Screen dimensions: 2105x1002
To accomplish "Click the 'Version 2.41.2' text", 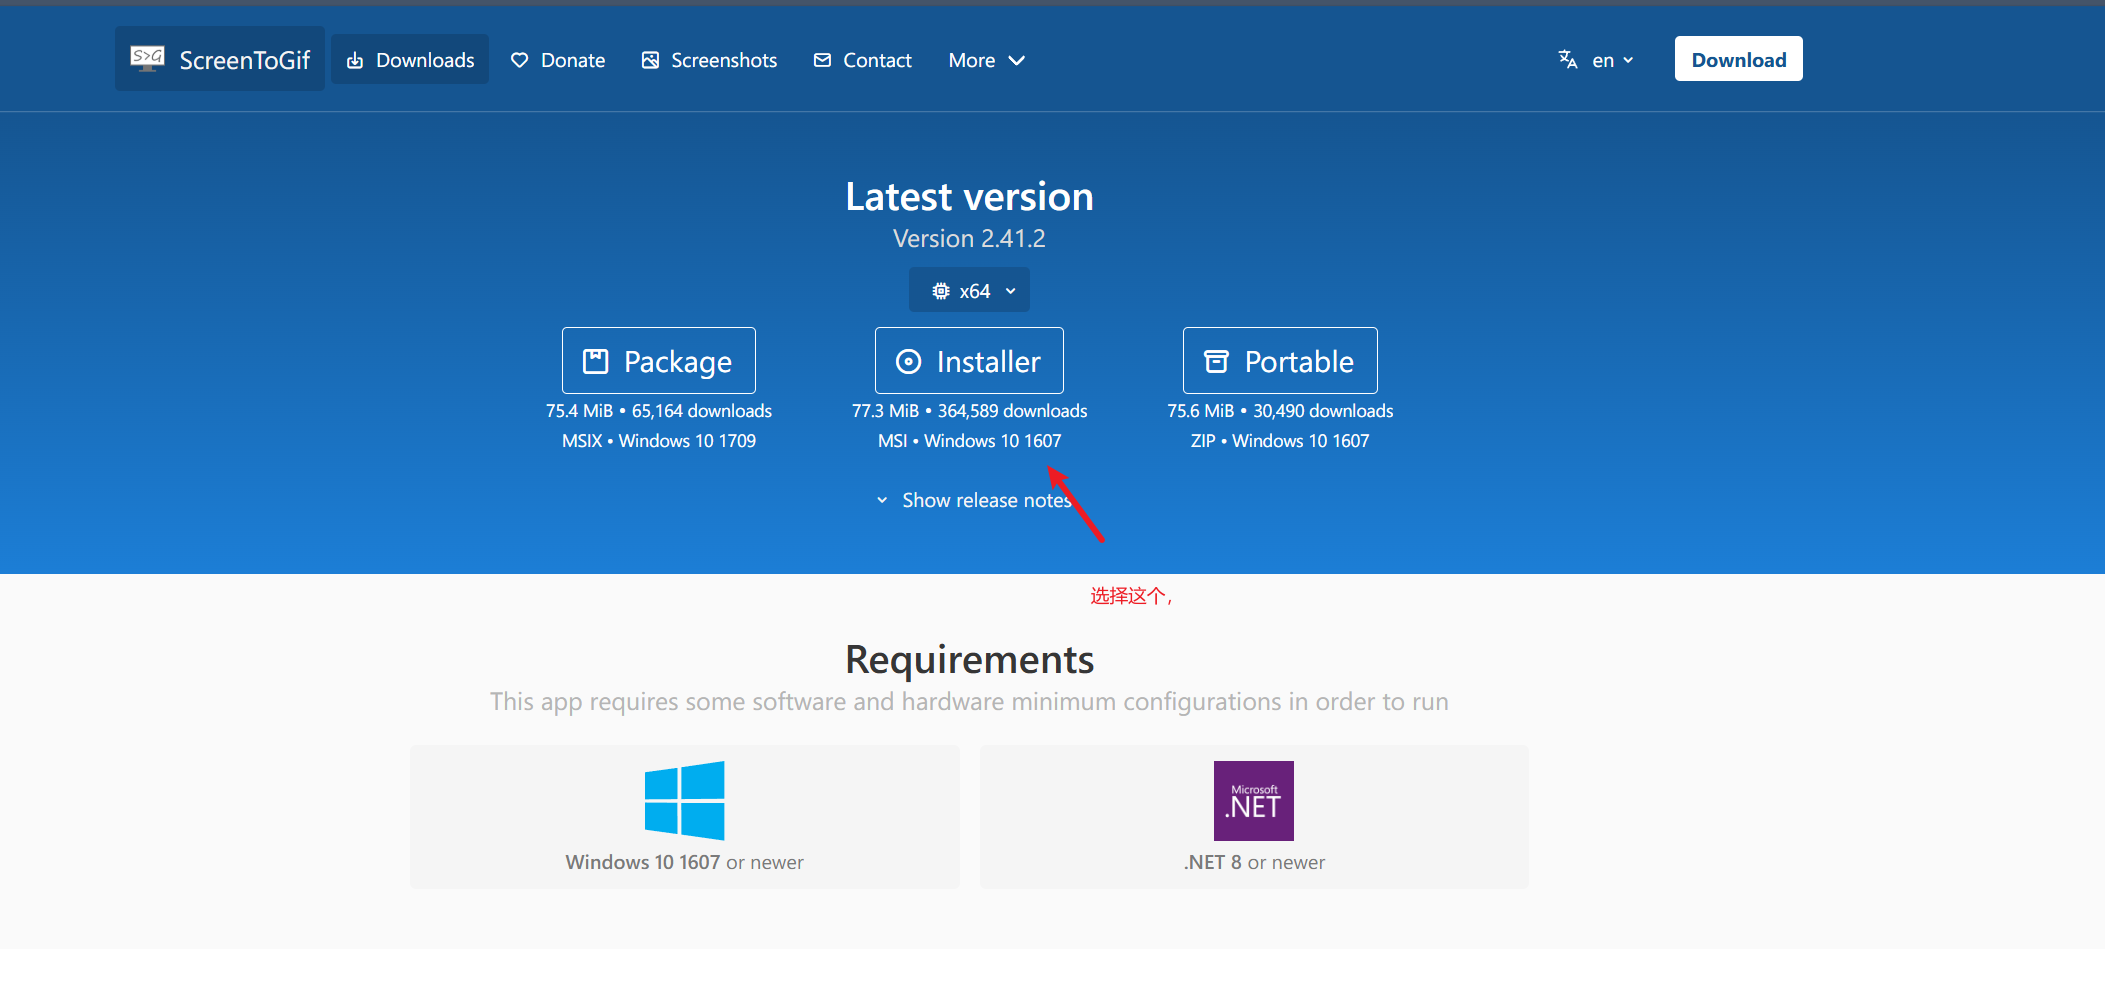I will 969,238.
